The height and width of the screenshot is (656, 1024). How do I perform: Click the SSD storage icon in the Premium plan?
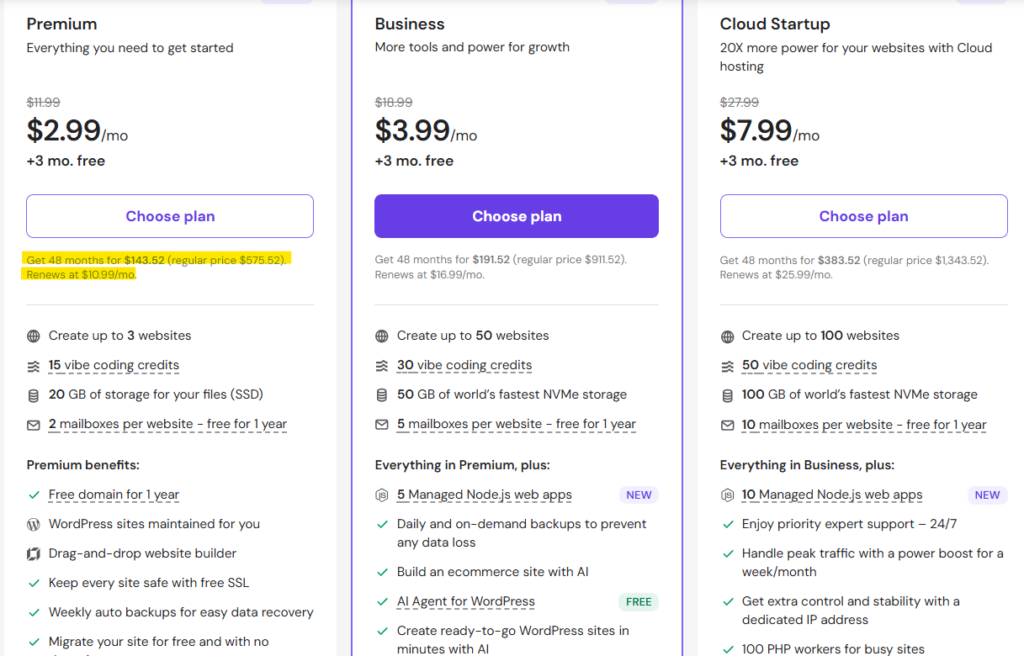click(x=33, y=394)
